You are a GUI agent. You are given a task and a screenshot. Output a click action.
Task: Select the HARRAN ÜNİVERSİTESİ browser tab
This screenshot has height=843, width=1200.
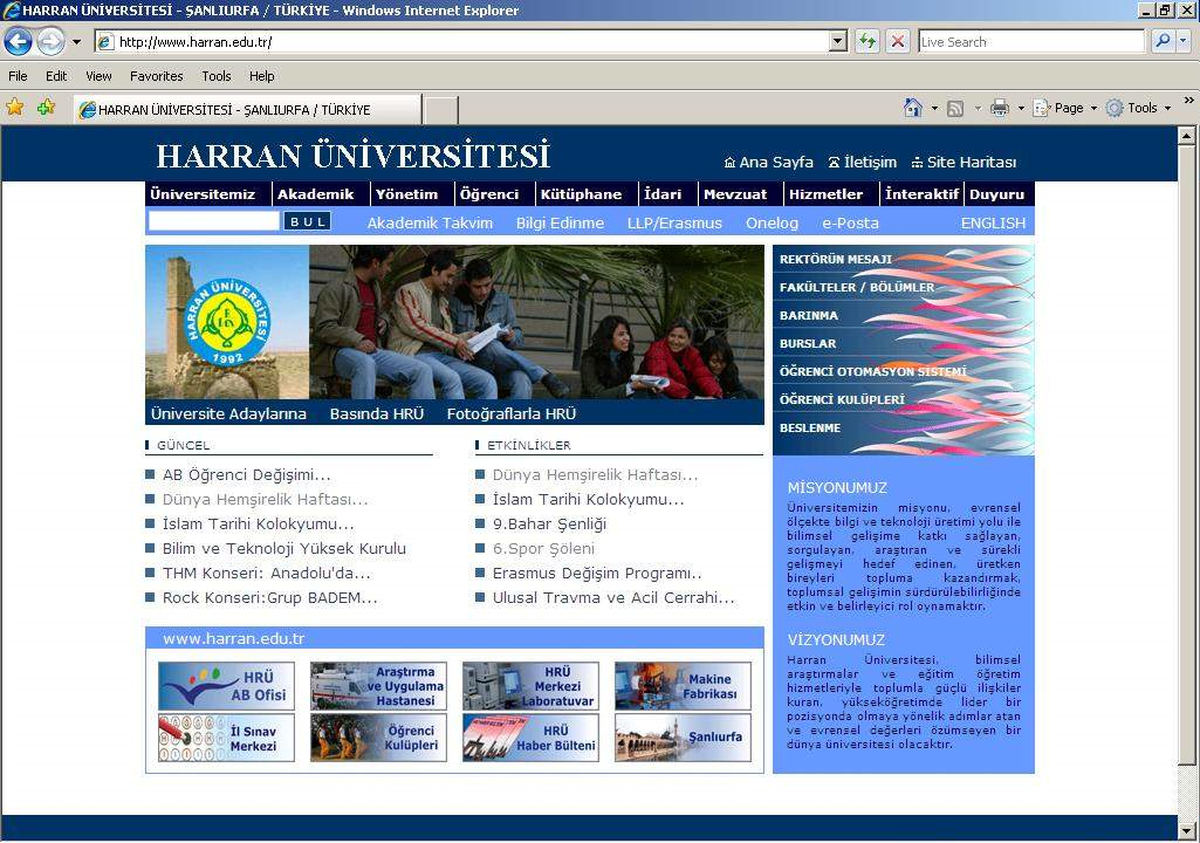click(x=247, y=110)
